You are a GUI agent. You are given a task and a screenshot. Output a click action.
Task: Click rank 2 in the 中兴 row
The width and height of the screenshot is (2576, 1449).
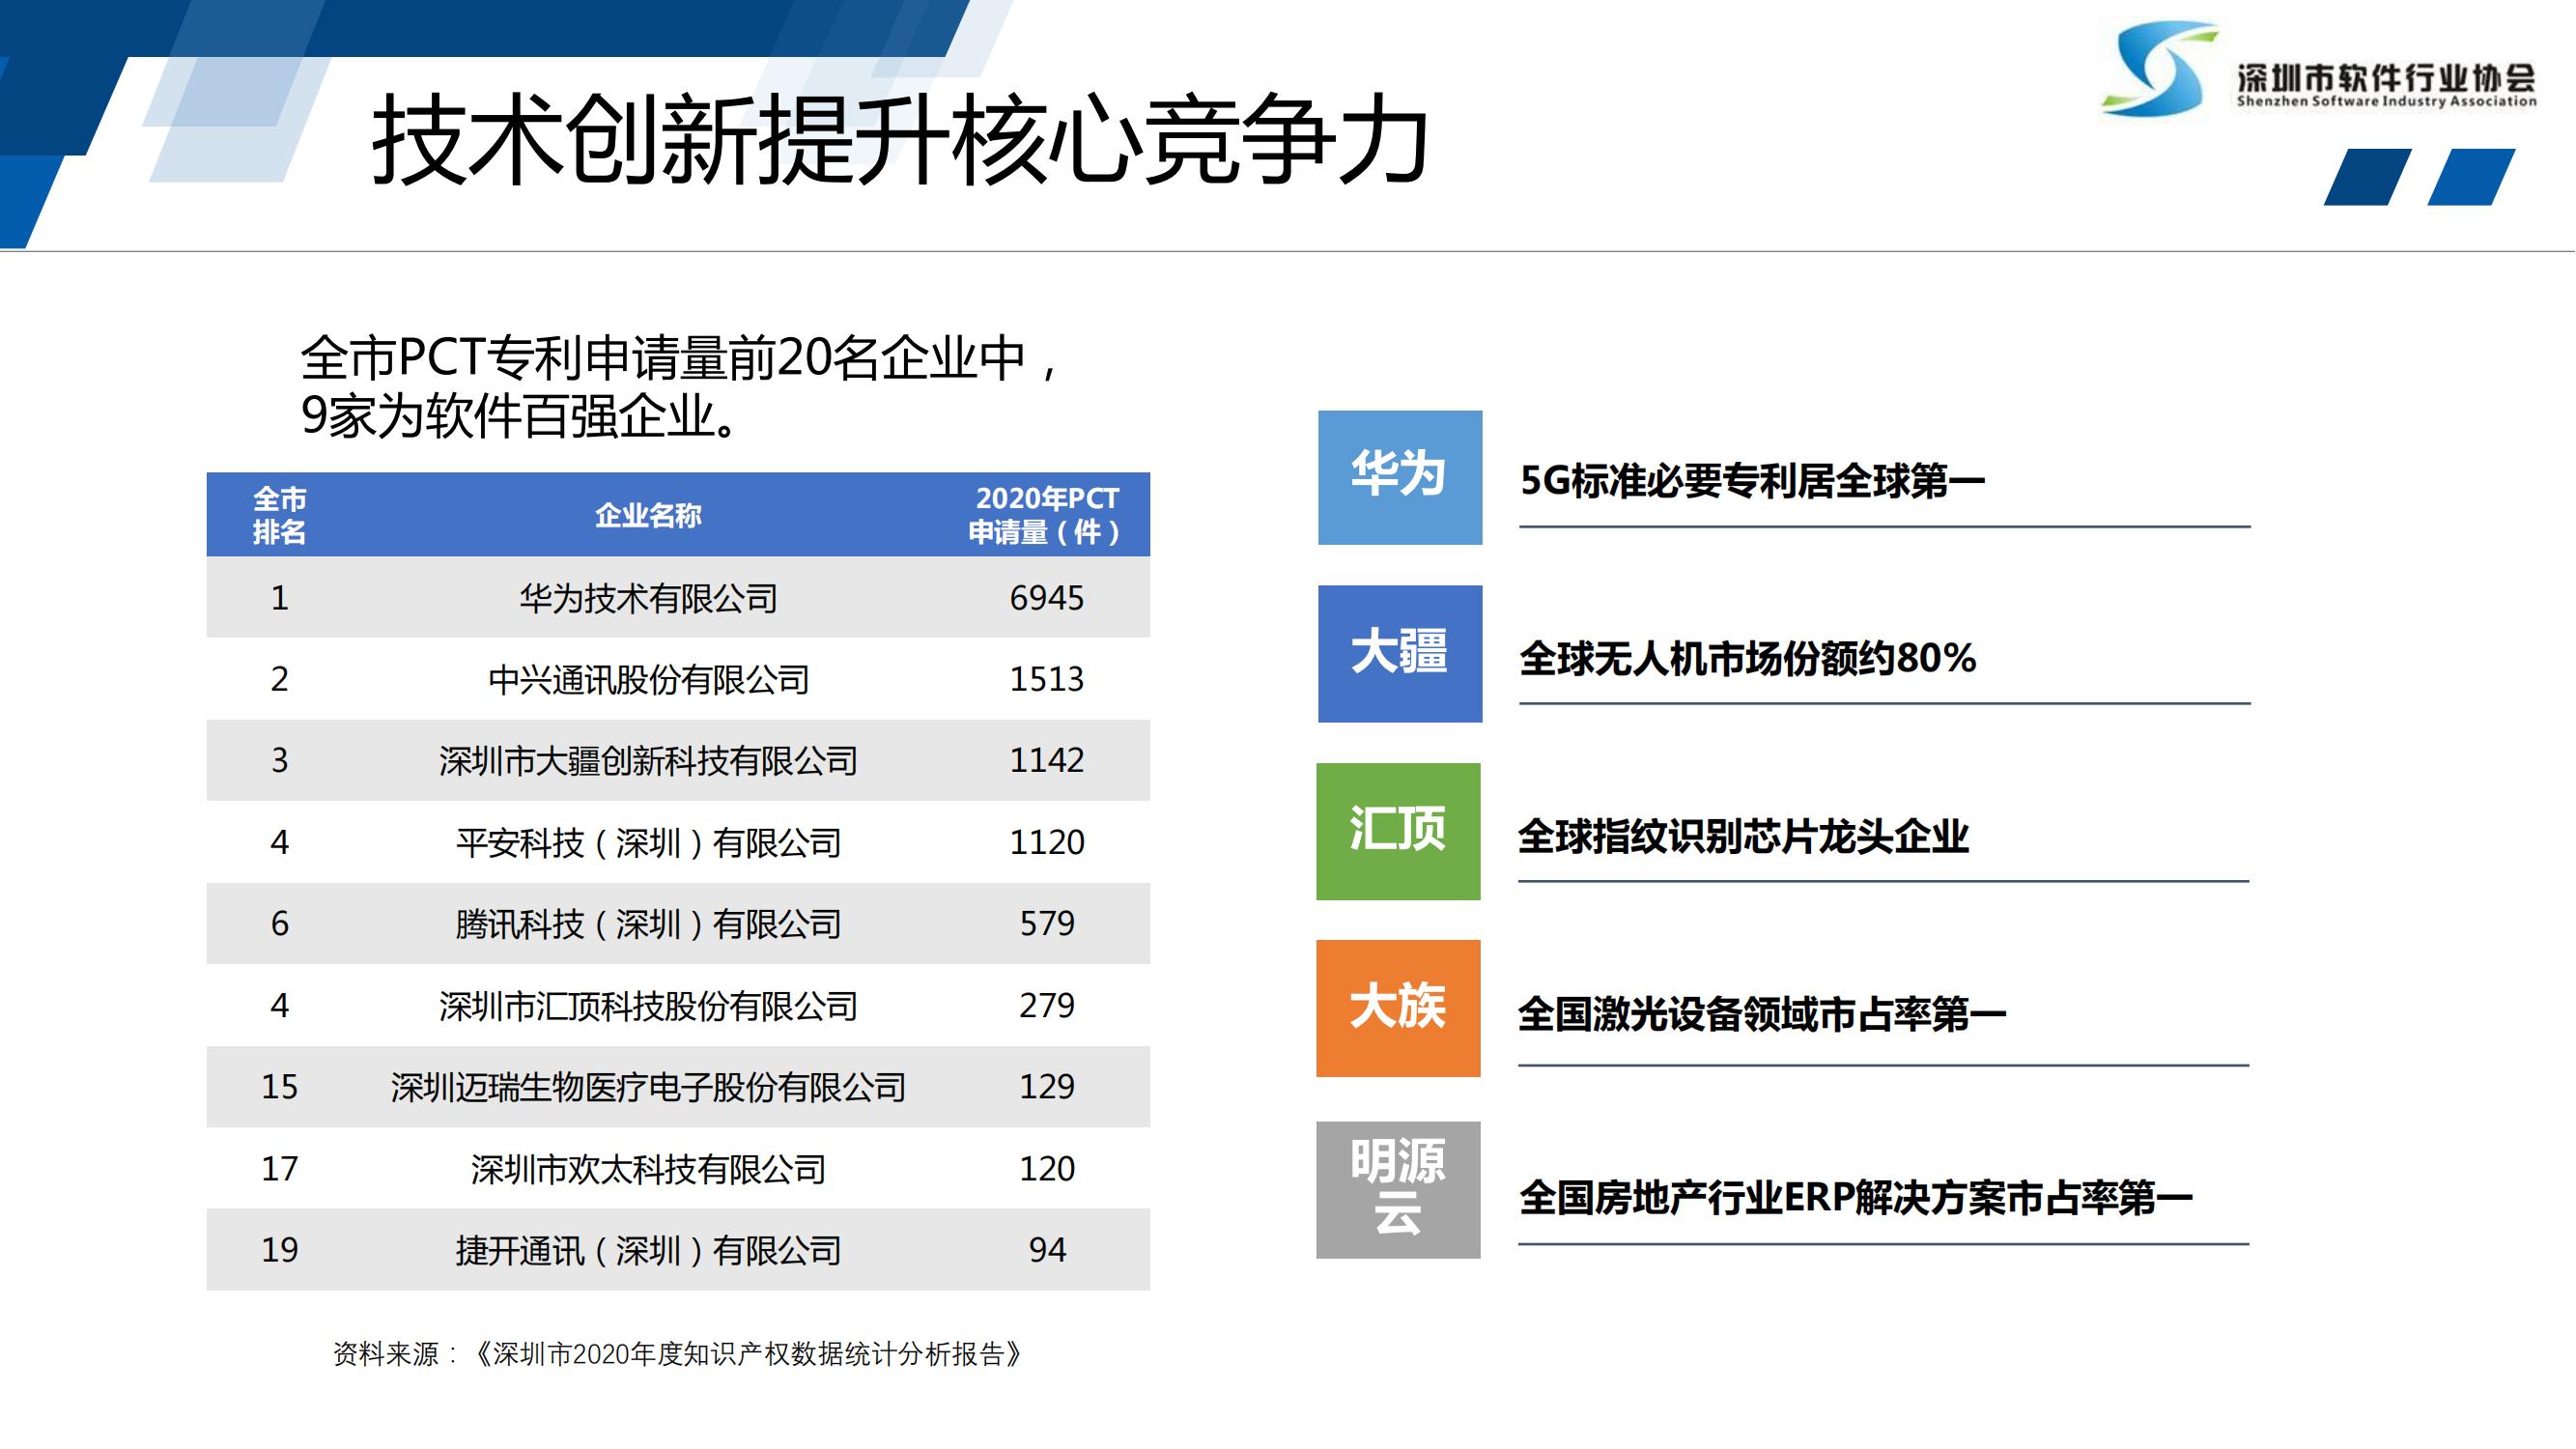(x=279, y=680)
